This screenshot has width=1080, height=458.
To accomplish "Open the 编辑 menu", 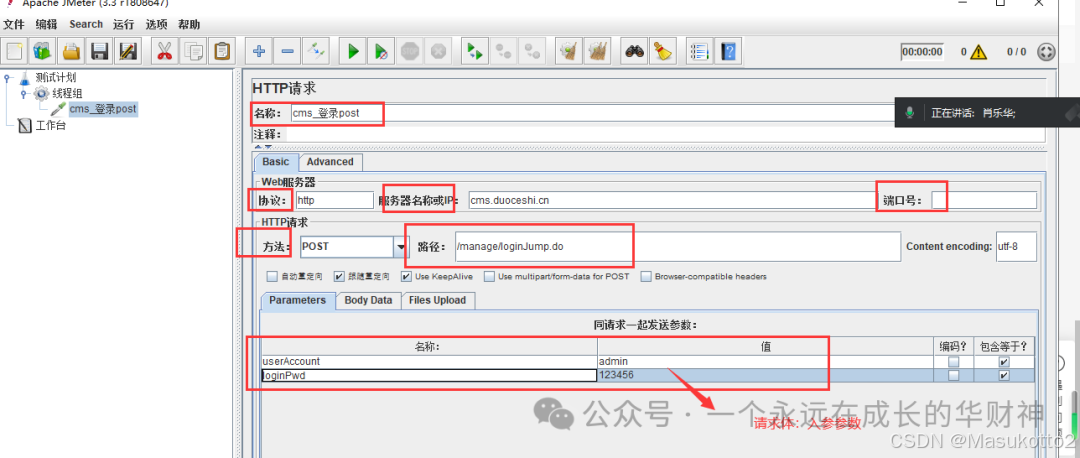I will (x=47, y=24).
